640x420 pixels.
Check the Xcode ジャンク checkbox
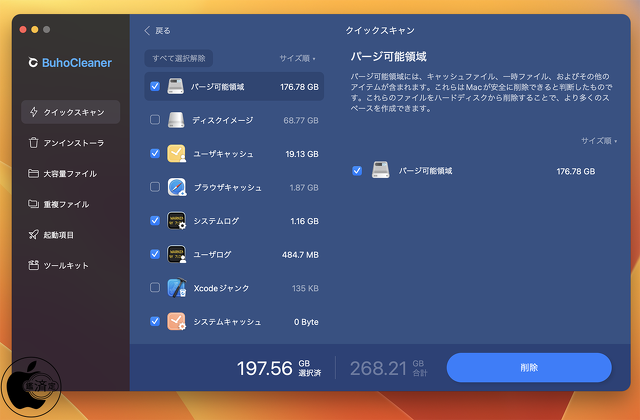(x=154, y=288)
